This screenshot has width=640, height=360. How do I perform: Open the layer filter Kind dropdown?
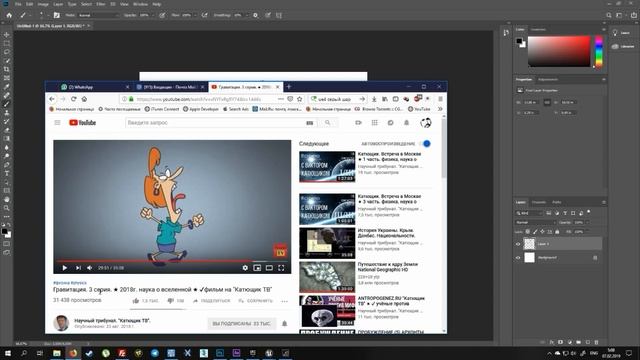[x=529, y=213]
